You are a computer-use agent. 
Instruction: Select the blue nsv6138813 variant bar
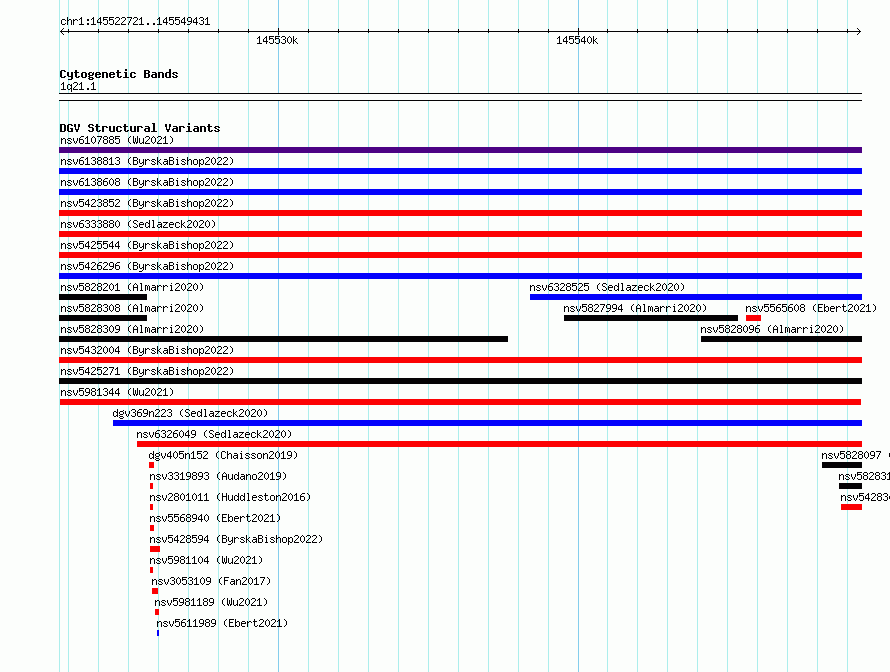[x=460, y=171]
